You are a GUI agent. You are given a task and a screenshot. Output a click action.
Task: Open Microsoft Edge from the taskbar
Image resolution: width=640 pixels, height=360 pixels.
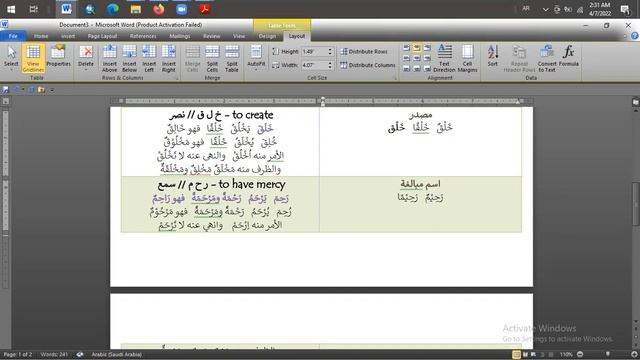click(113, 9)
